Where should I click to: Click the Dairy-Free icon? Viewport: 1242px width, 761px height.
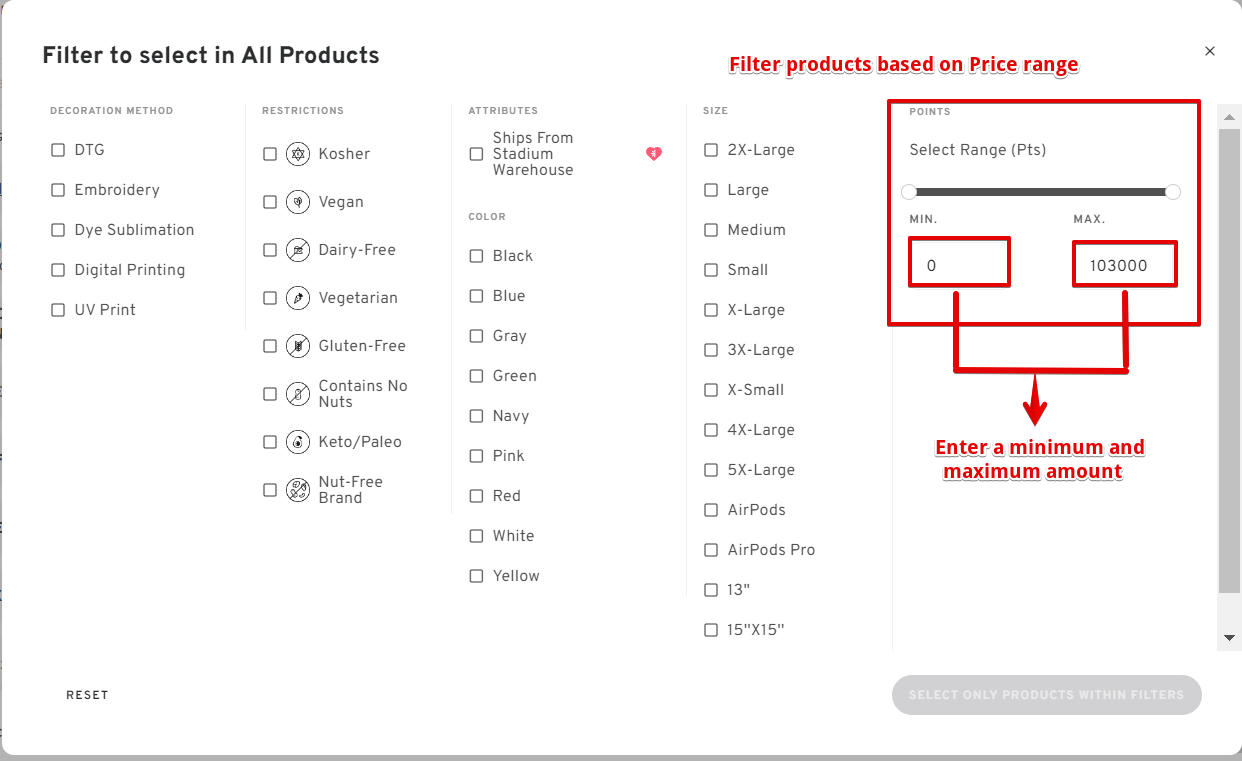pos(297,250)
